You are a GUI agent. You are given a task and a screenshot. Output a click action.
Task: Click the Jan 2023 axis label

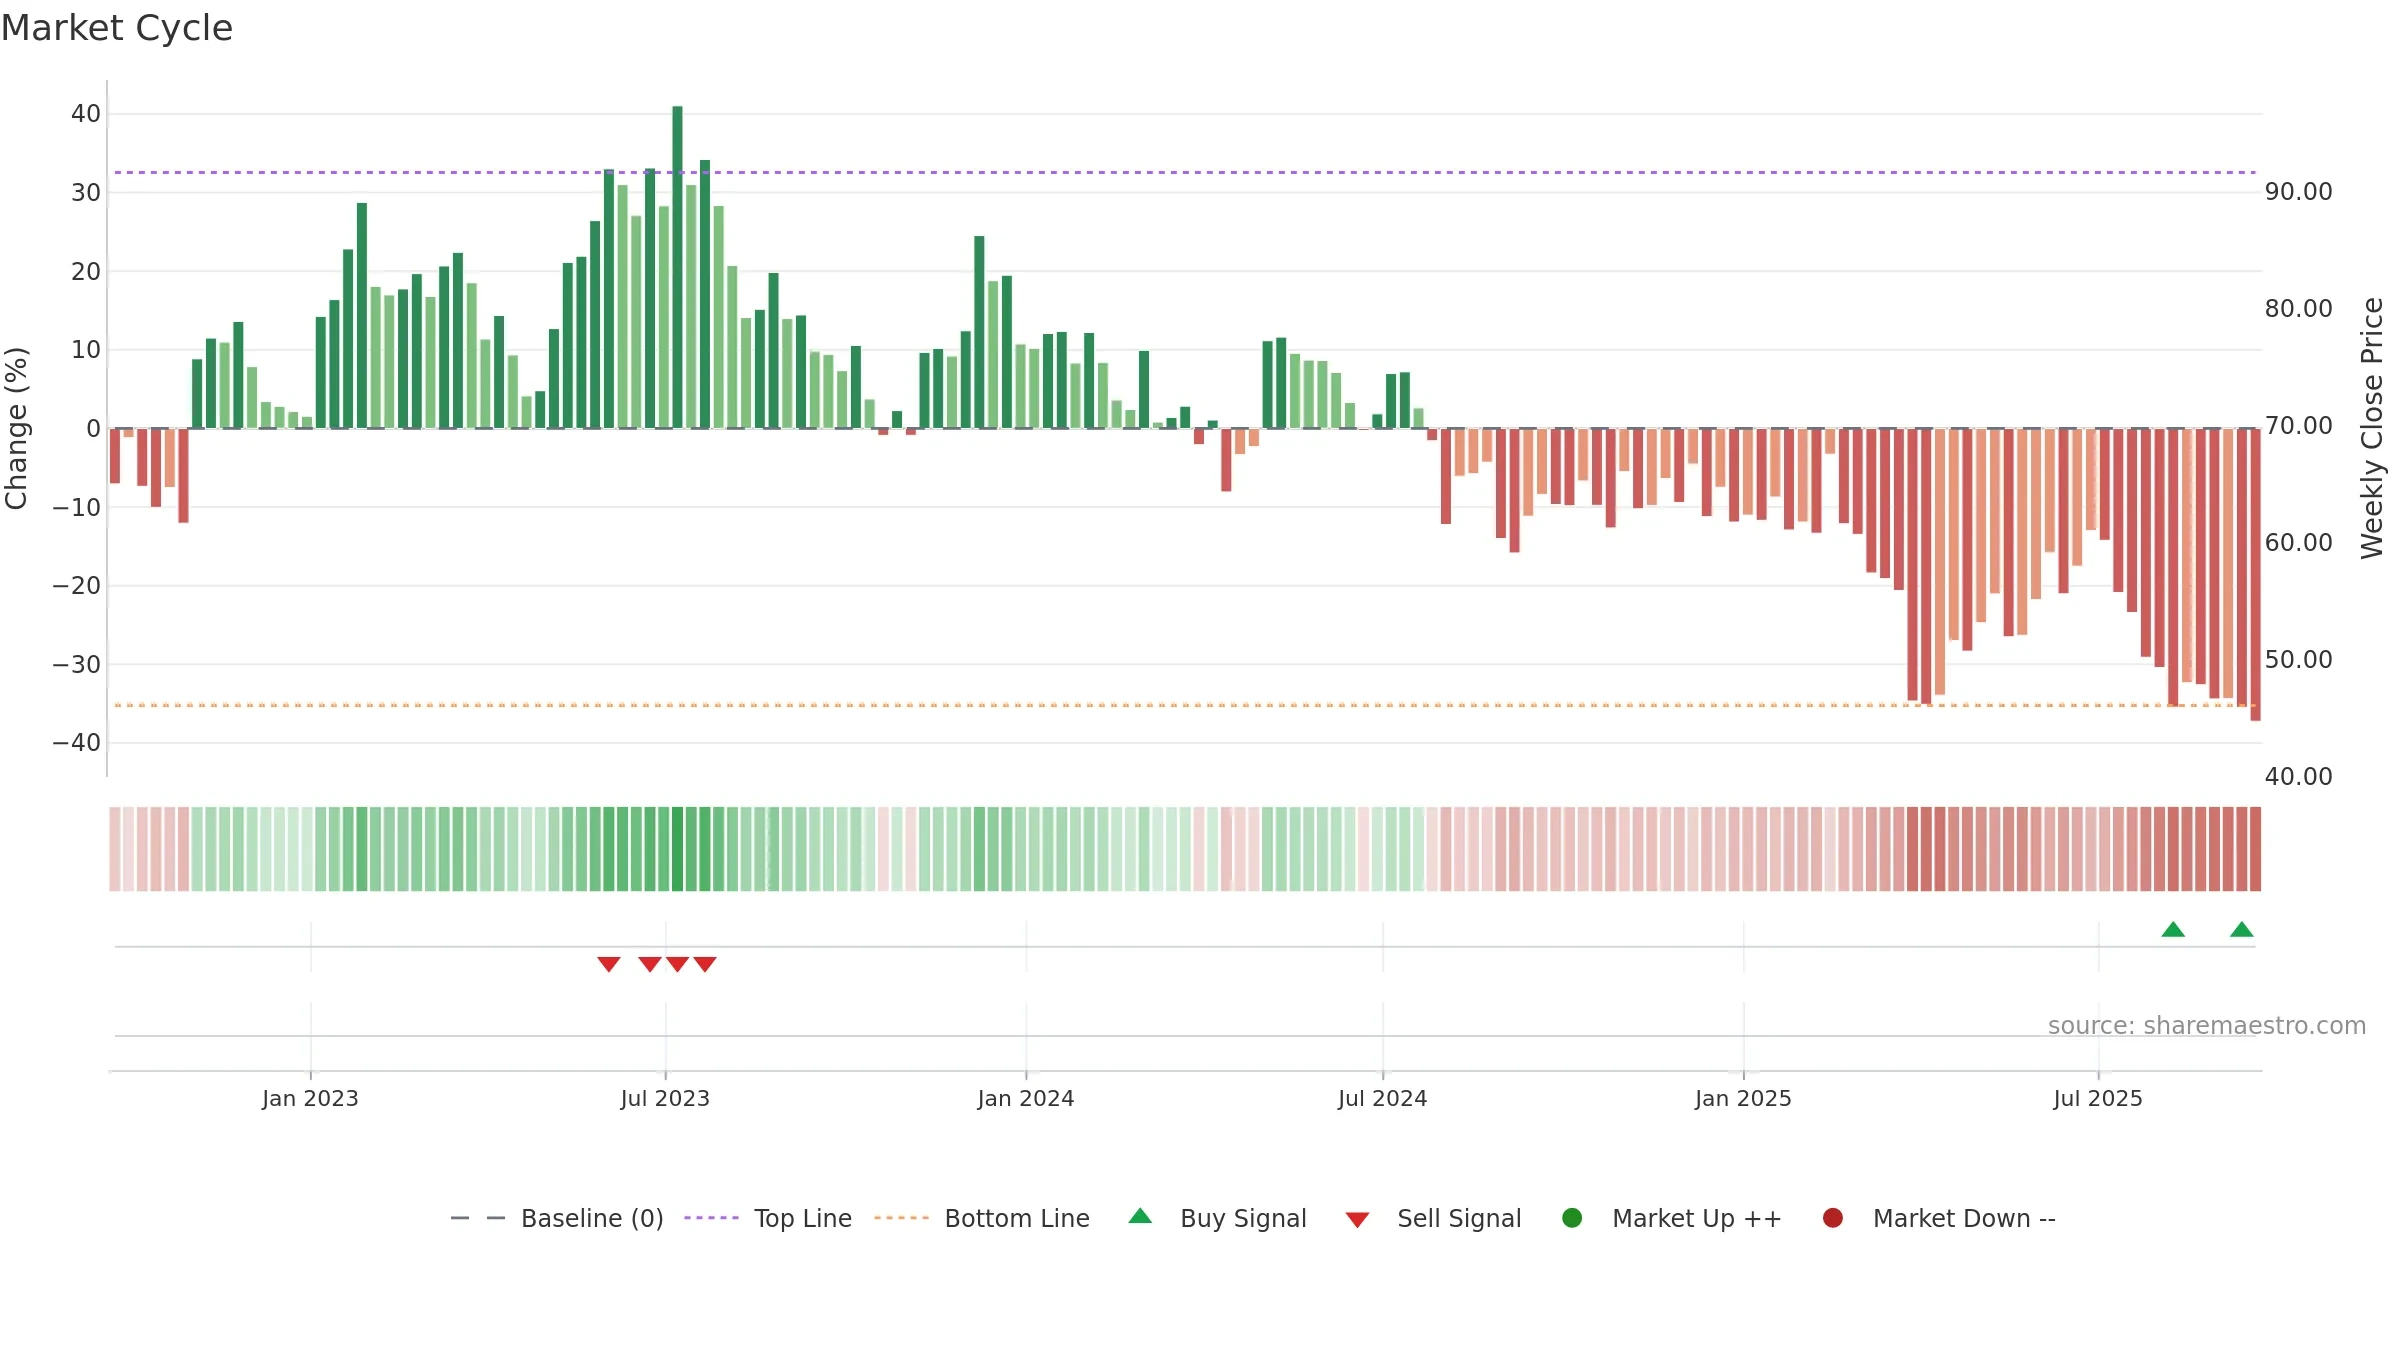point(310,1098)
